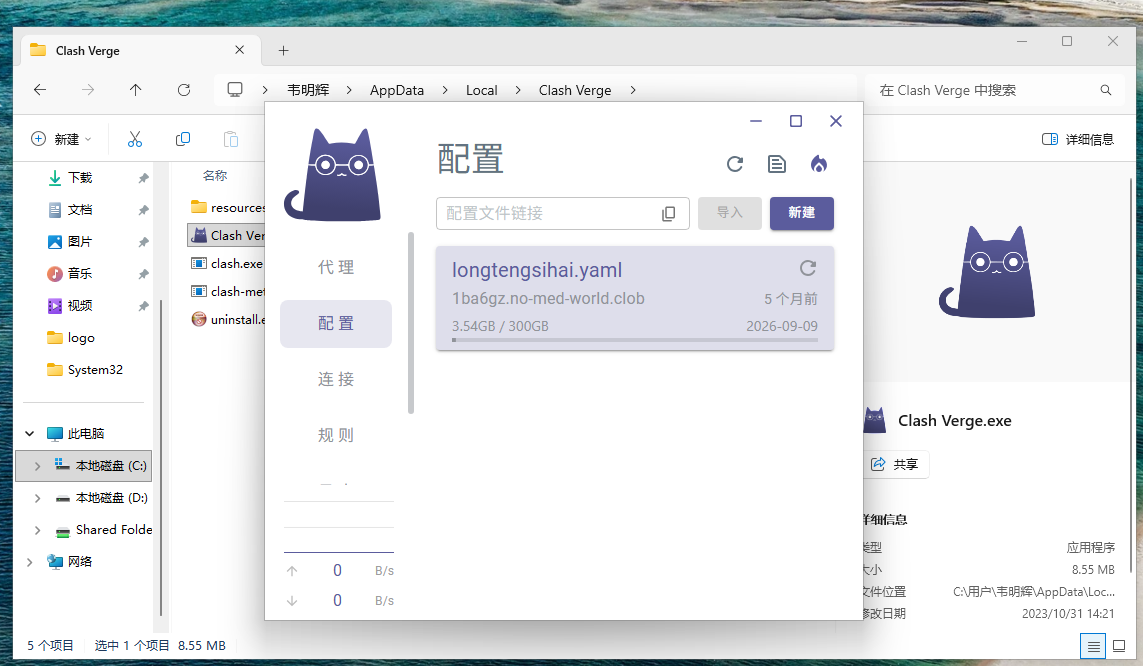Open breadcrumb chevron after AppData
Screen dimensions: 1143x666
point(445,90)
